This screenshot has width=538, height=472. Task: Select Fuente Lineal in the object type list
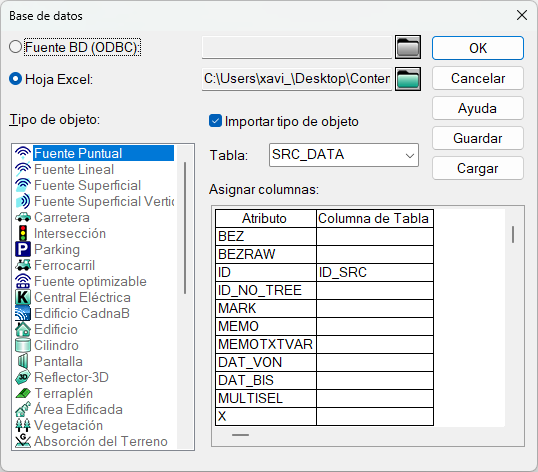(74, 169)
